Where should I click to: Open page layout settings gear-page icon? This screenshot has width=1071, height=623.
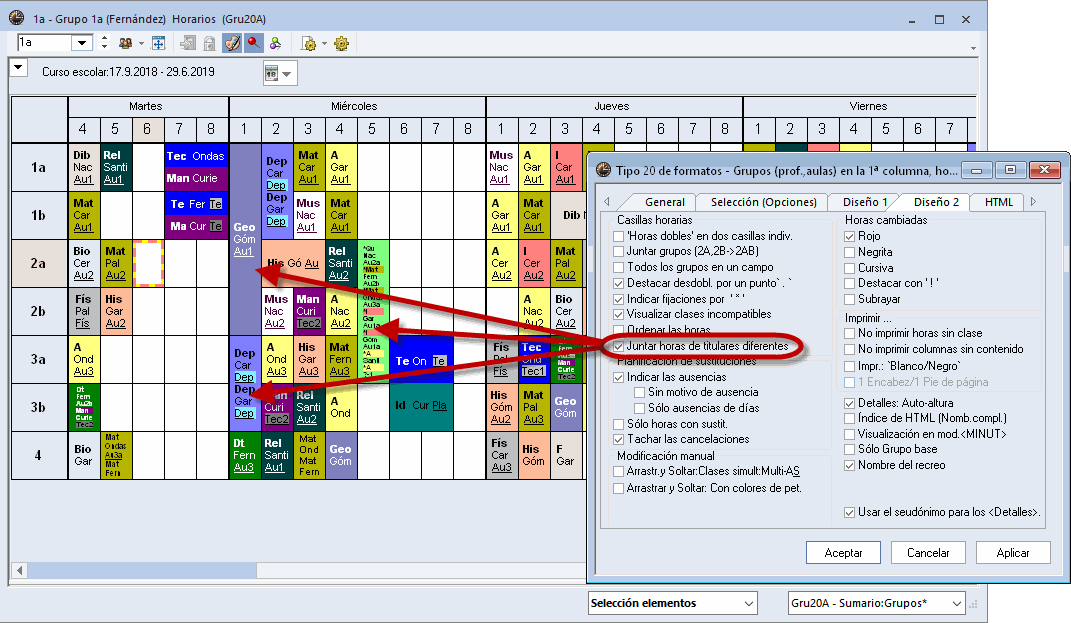click(309, 44)
